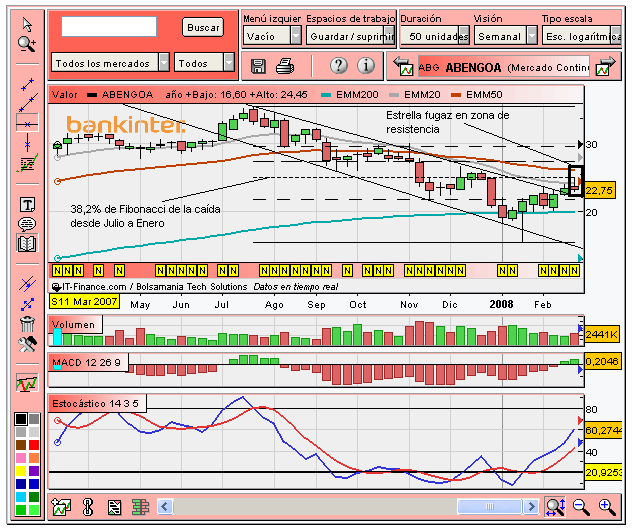Click the EMM50 legend entry
This screenshot has width=633, height=530.
pyautogui.click(x=477, y=95)
